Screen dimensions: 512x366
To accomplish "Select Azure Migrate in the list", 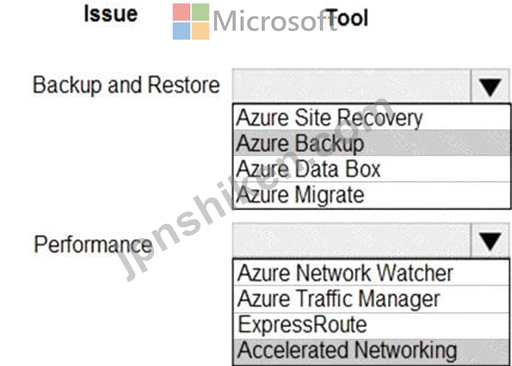I will click(x=372, y=195).
